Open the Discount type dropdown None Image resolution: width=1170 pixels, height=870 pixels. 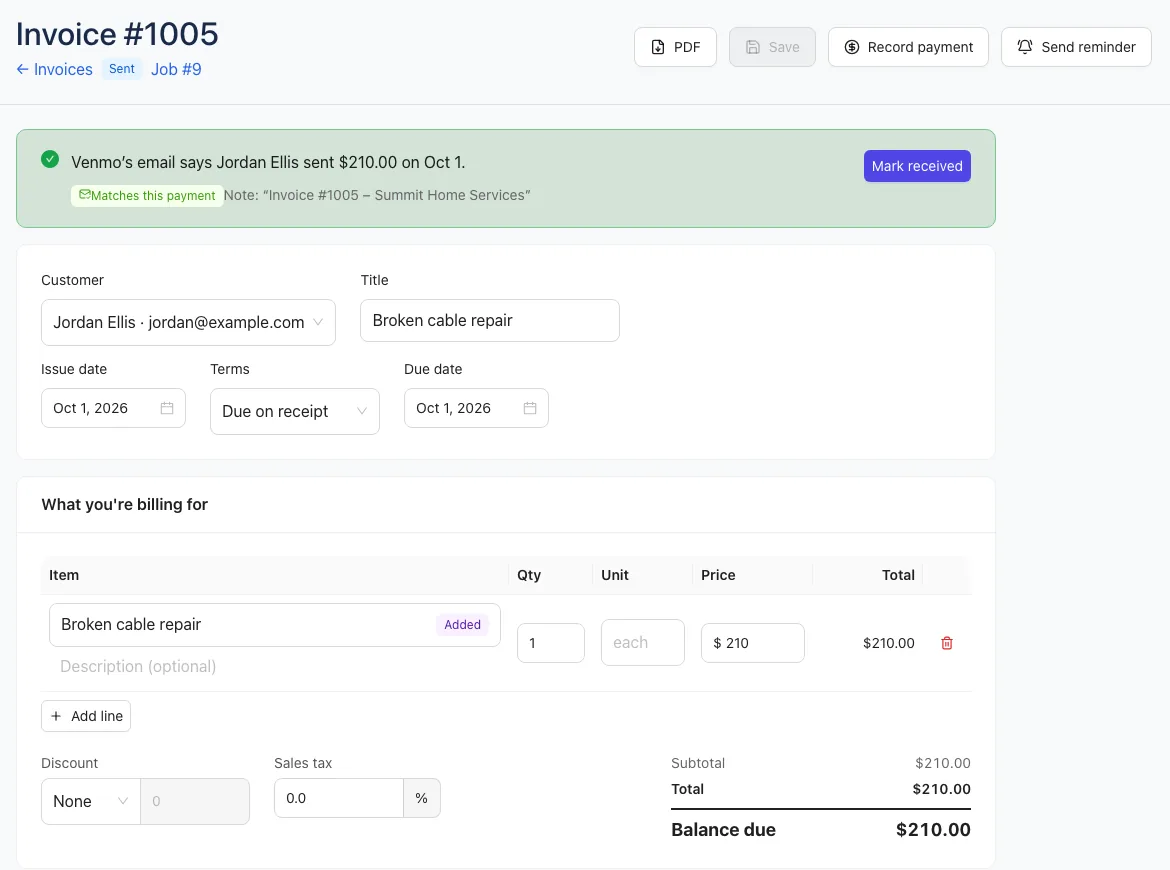pyautogui.click(x=90, y=801)
